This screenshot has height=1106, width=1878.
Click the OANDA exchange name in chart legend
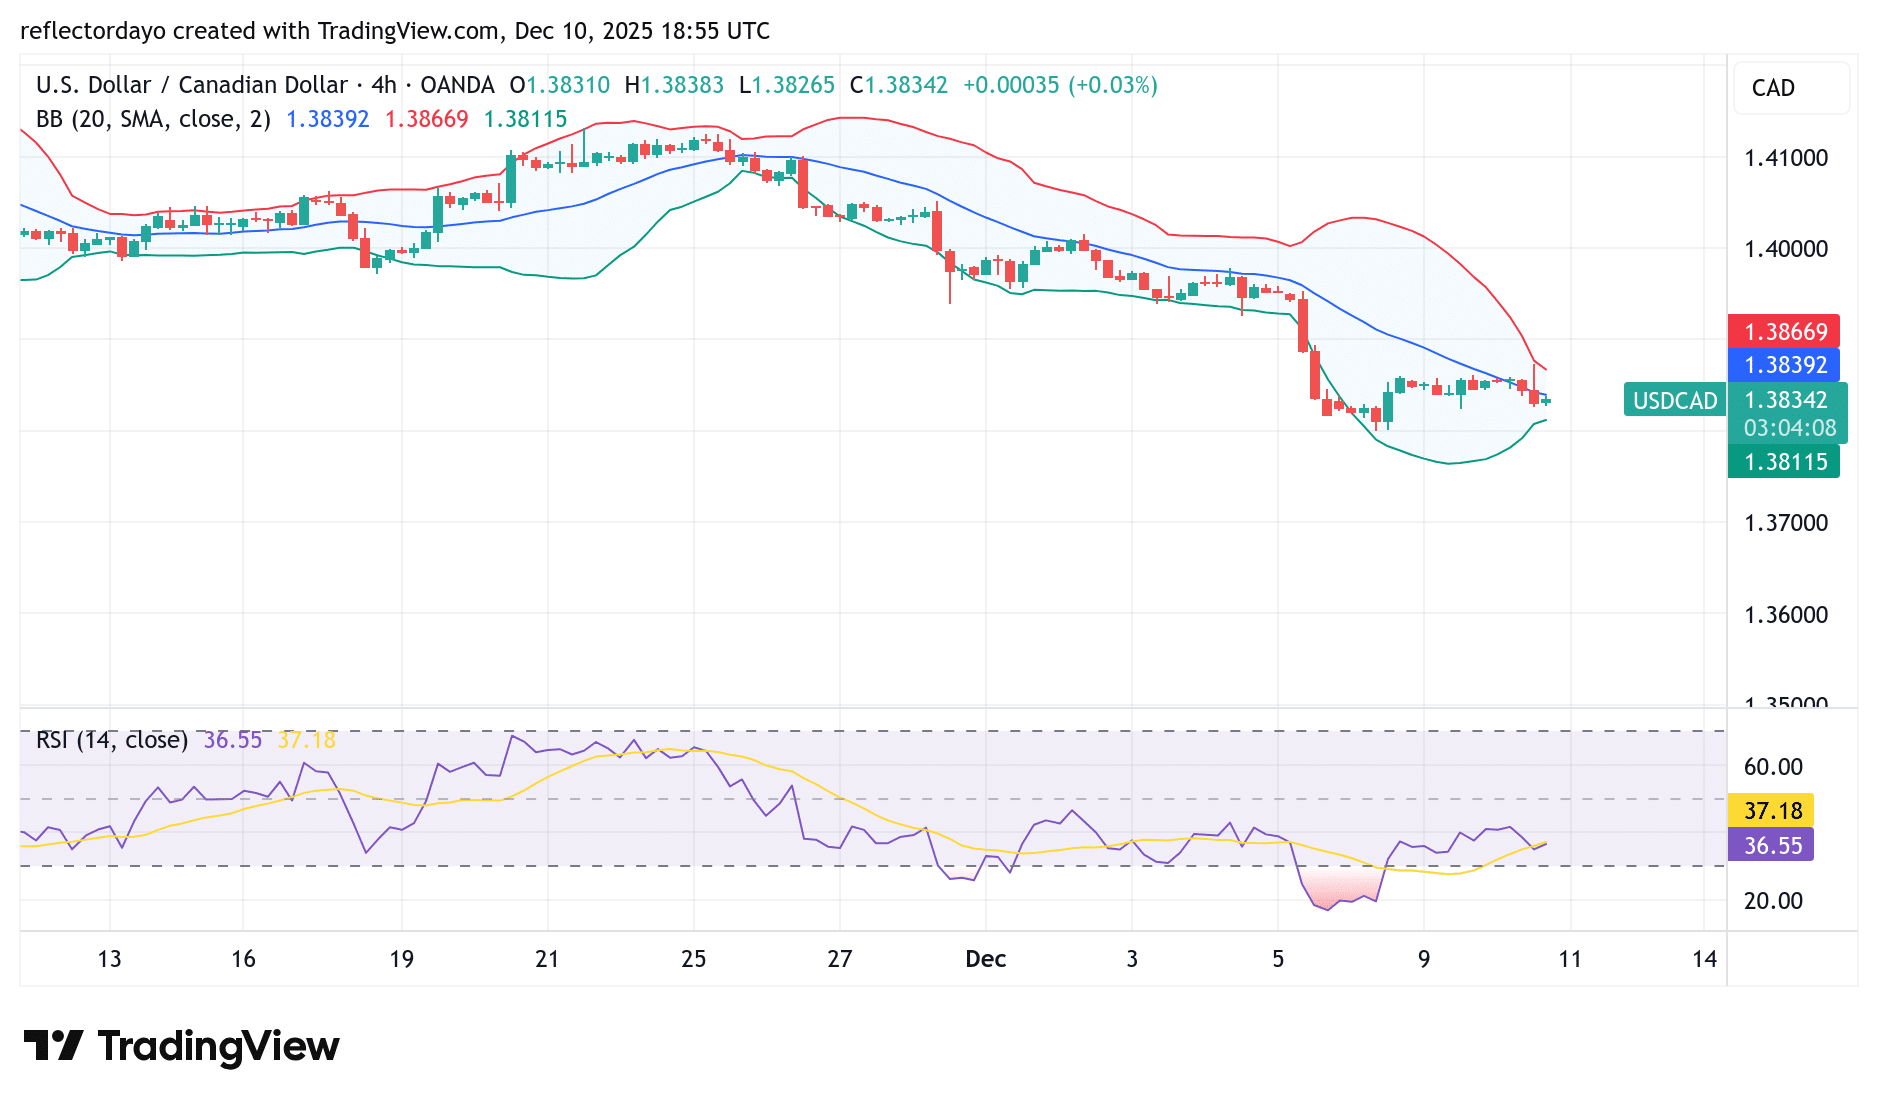(x=459, y=85)
